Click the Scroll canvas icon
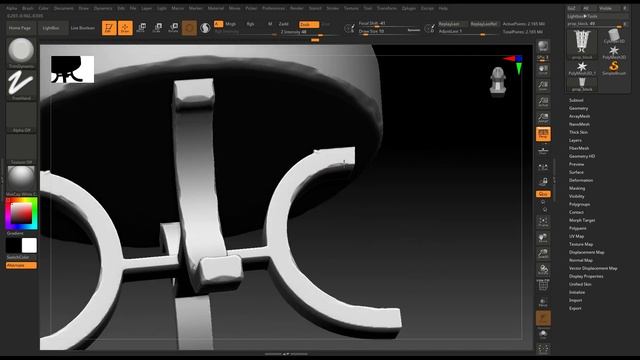Viewport: 640px width, 360px height. pyautogui.click(x=543, y=69)
